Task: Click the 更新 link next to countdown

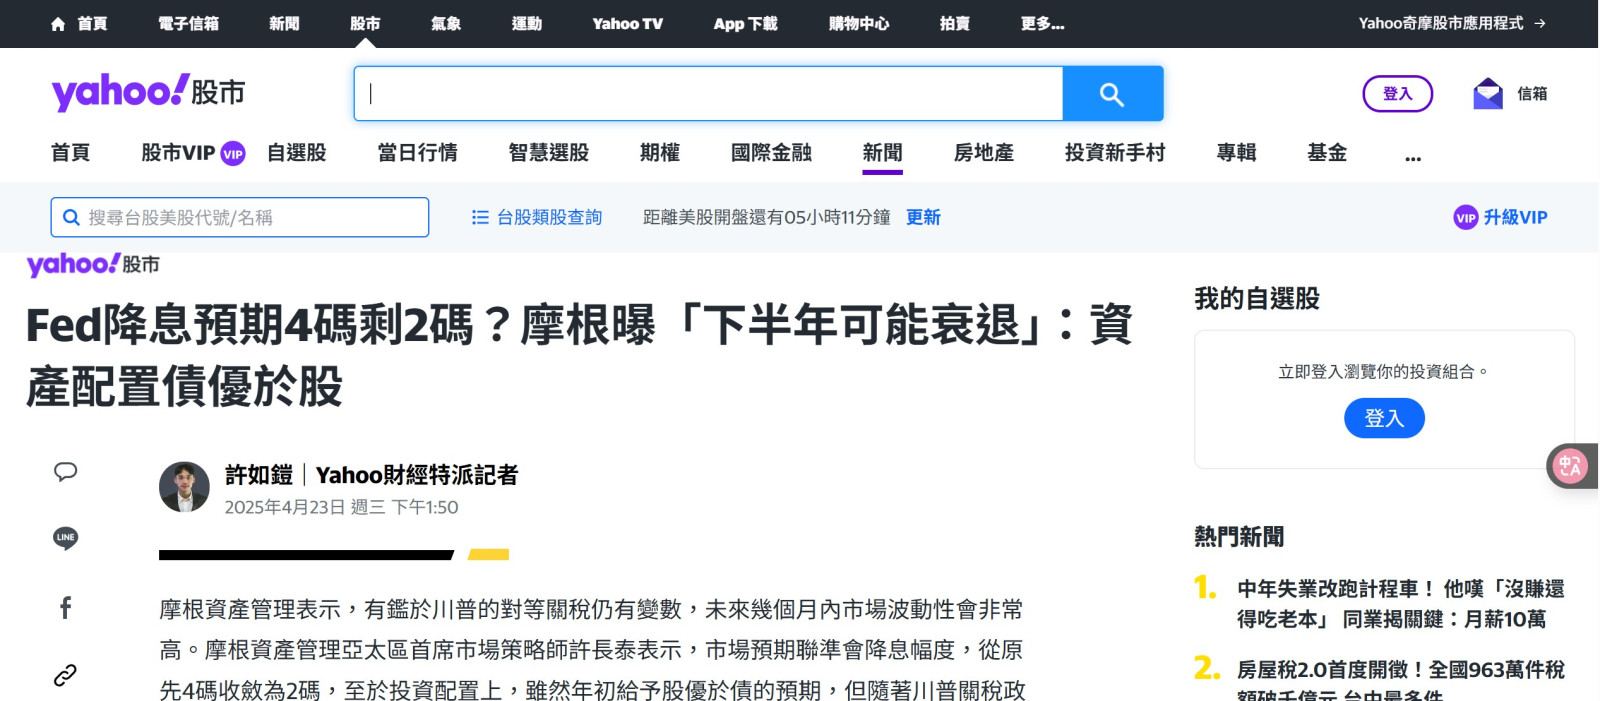Action: coord(923,217)
